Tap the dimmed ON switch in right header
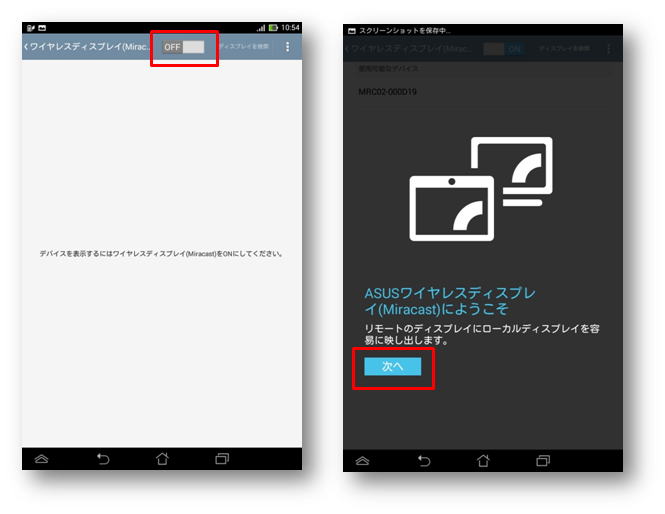Screen dimensions: 665x514 coord(503,49)
